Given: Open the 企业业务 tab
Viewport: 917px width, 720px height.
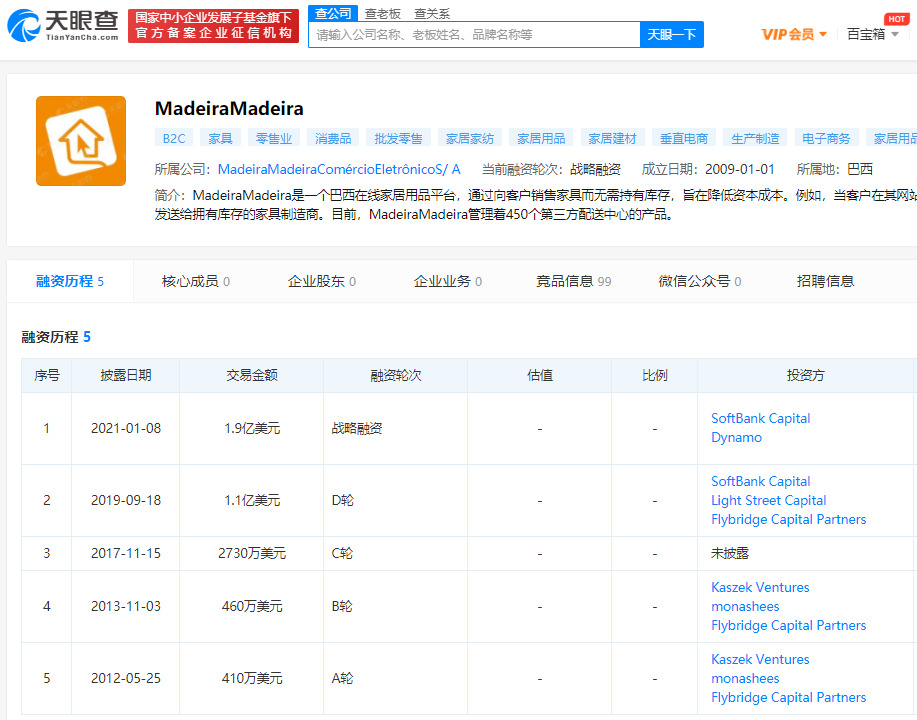Looking at the screenshot, I should 448,281.
